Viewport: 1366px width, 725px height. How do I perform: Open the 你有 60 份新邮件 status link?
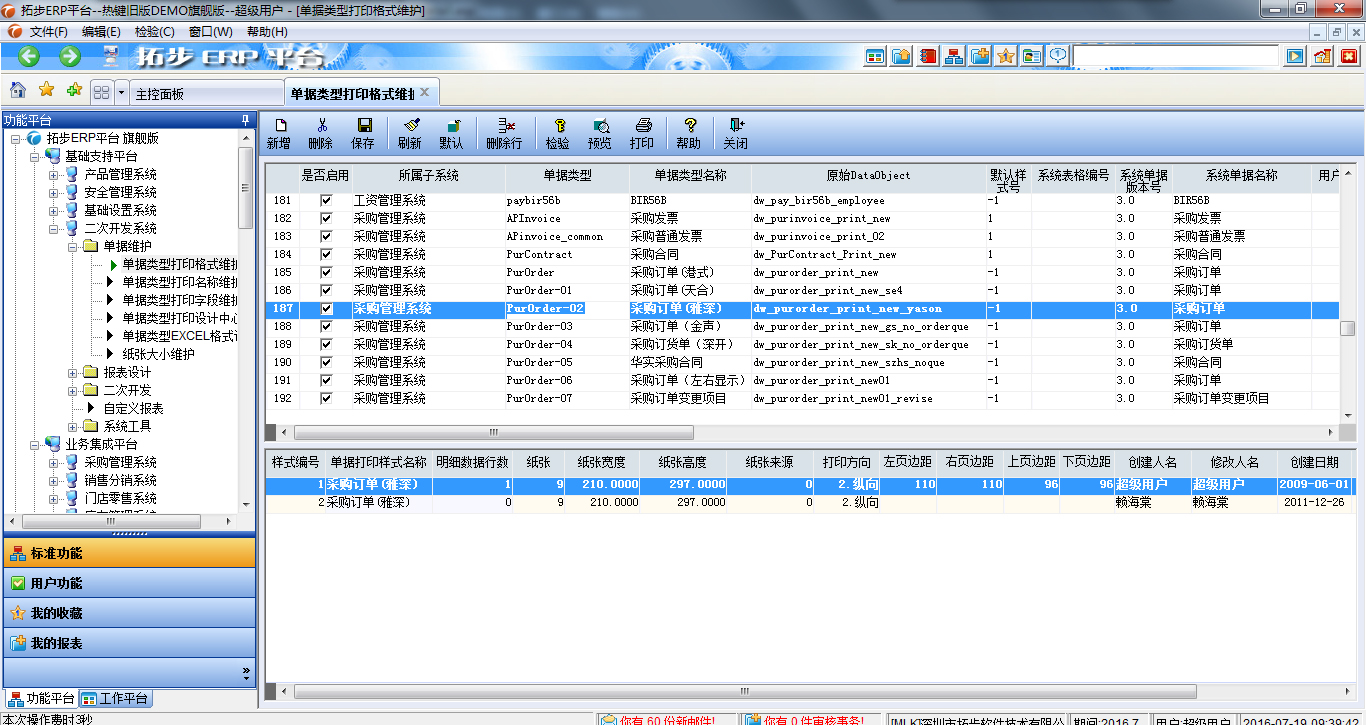pos(660,718)
